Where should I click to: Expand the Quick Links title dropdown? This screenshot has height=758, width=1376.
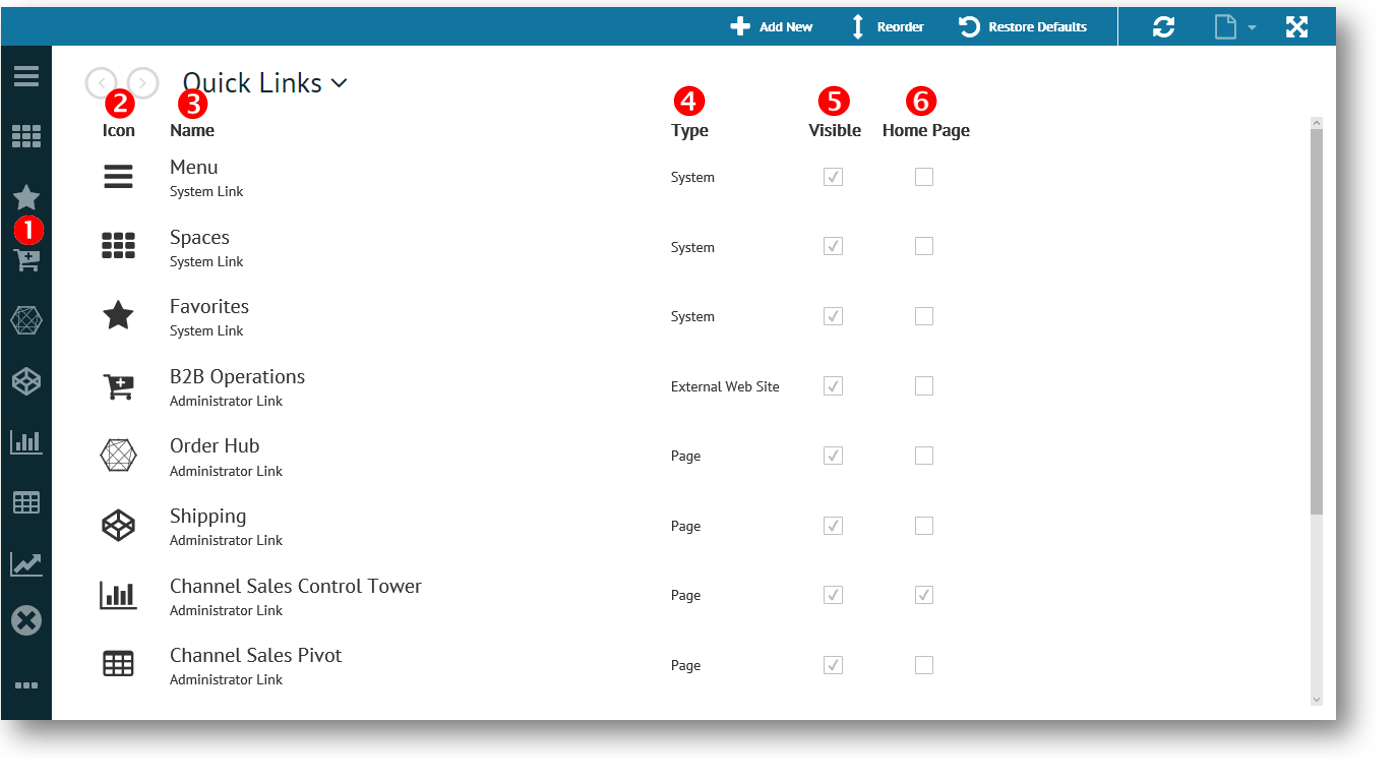[x=339, y=83]
